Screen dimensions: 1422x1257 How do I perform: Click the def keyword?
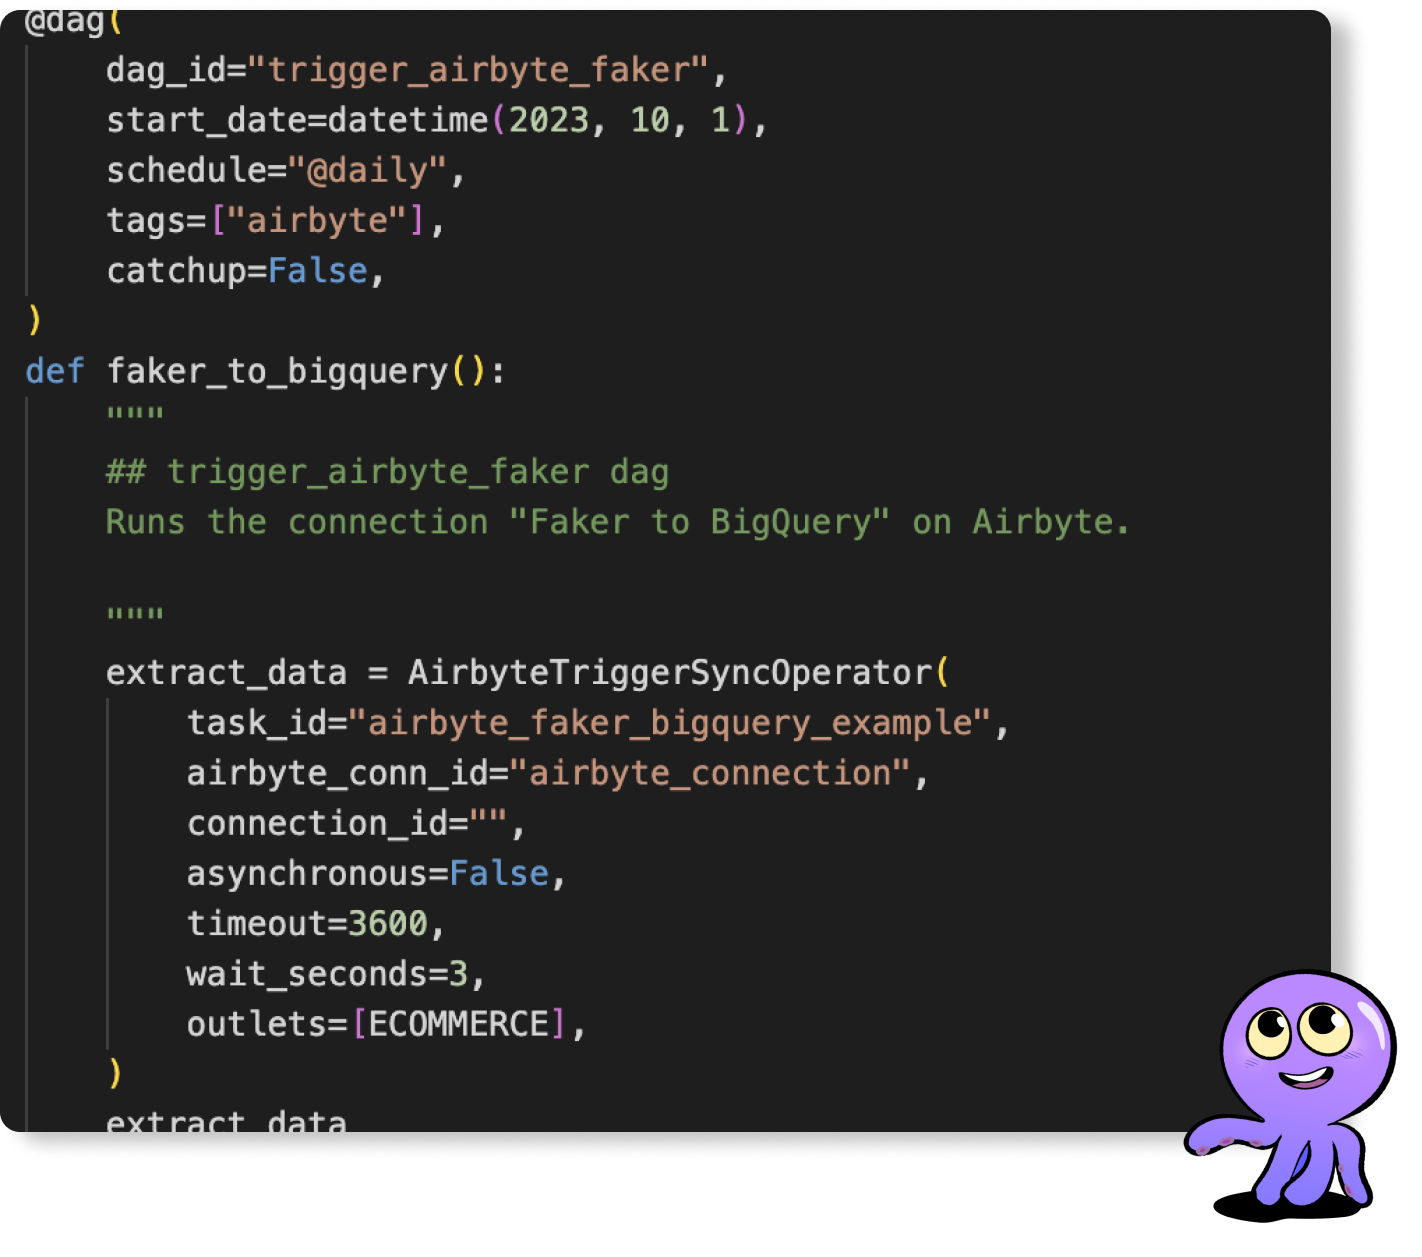55,371
